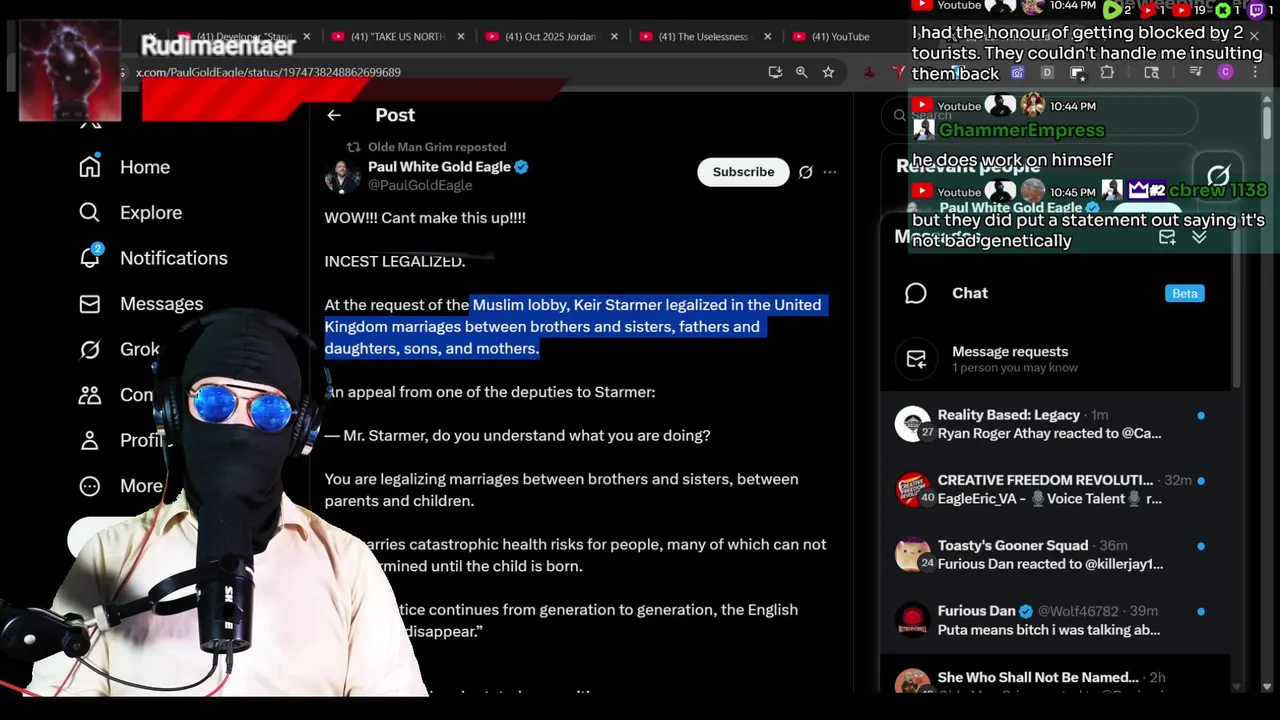Open the browser extensions puzzle icon
Viewport: 1280px width, 720px height.
pos(1107,72)
